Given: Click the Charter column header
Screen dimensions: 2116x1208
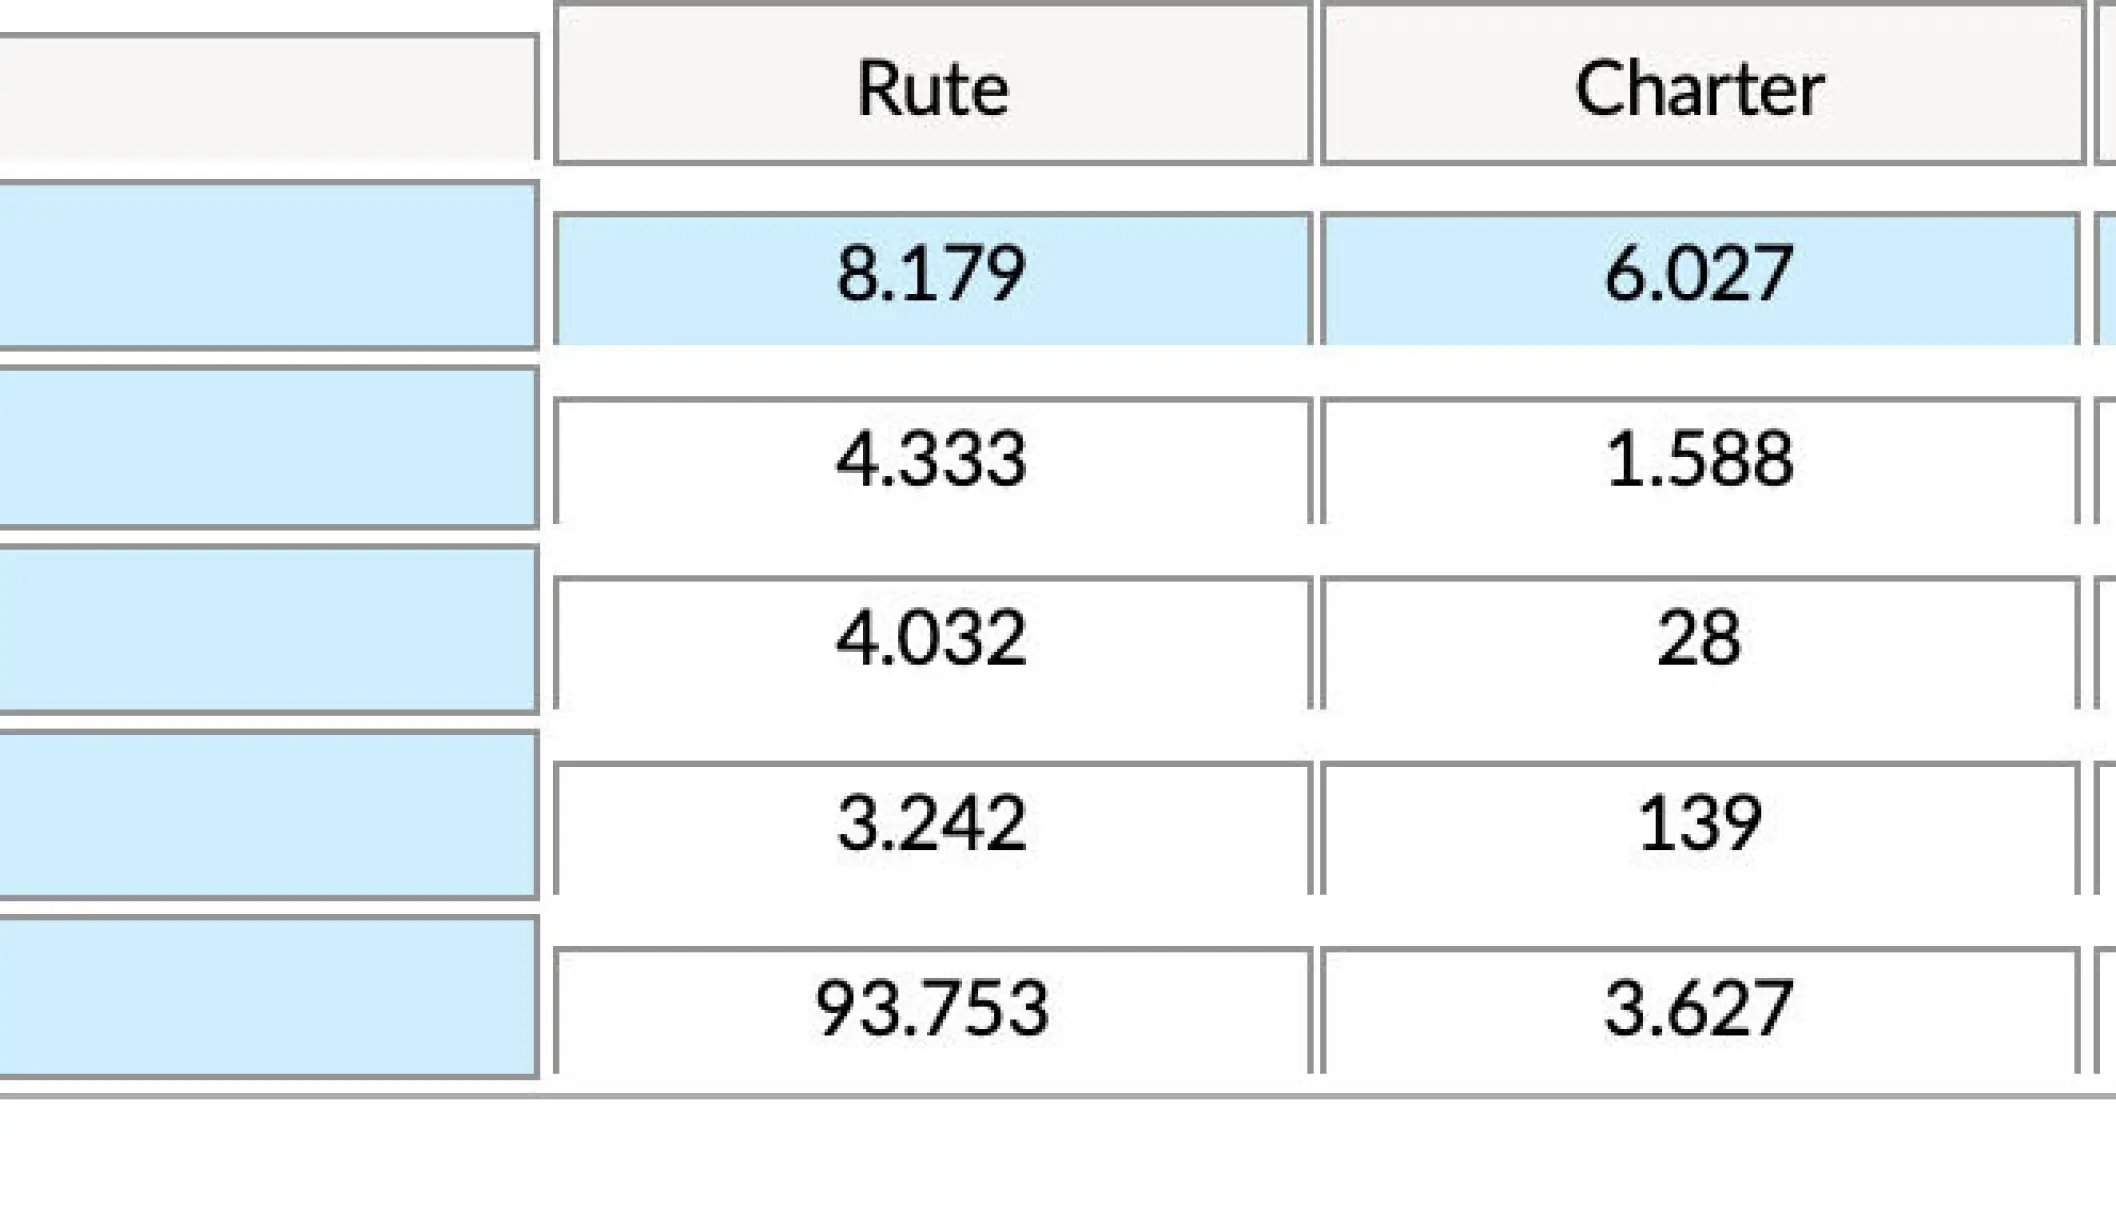Looking at the screenshot, I should pyautogui.click(x=1700, y=88).
